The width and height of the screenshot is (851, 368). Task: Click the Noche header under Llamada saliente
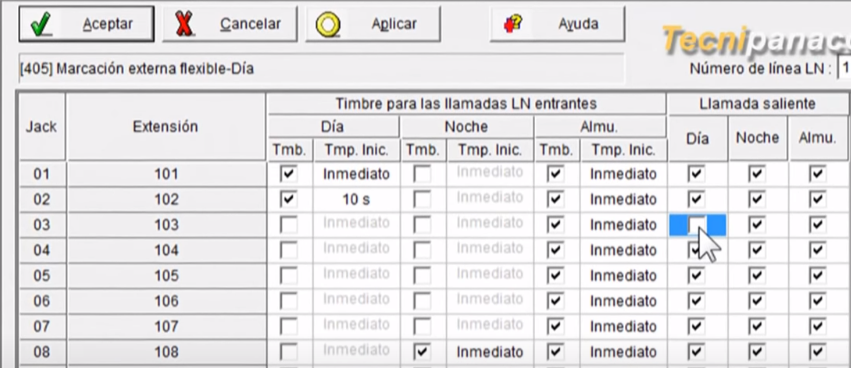[x=757, y=138]
